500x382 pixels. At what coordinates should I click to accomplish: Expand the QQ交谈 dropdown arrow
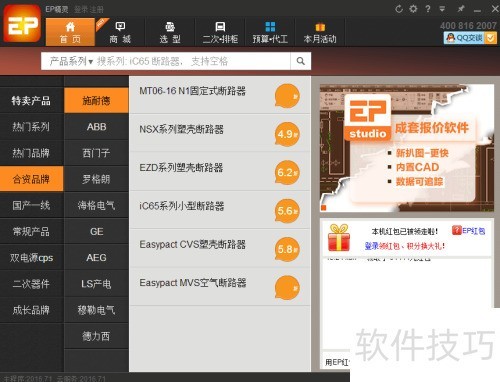pyautogui.click(x=490, y=38)
